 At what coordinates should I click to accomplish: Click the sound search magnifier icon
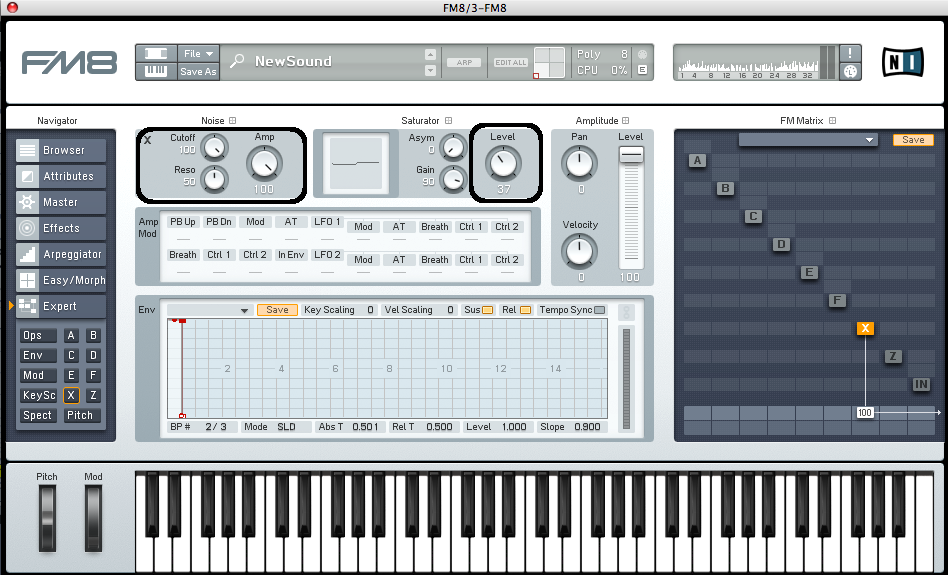237,61
